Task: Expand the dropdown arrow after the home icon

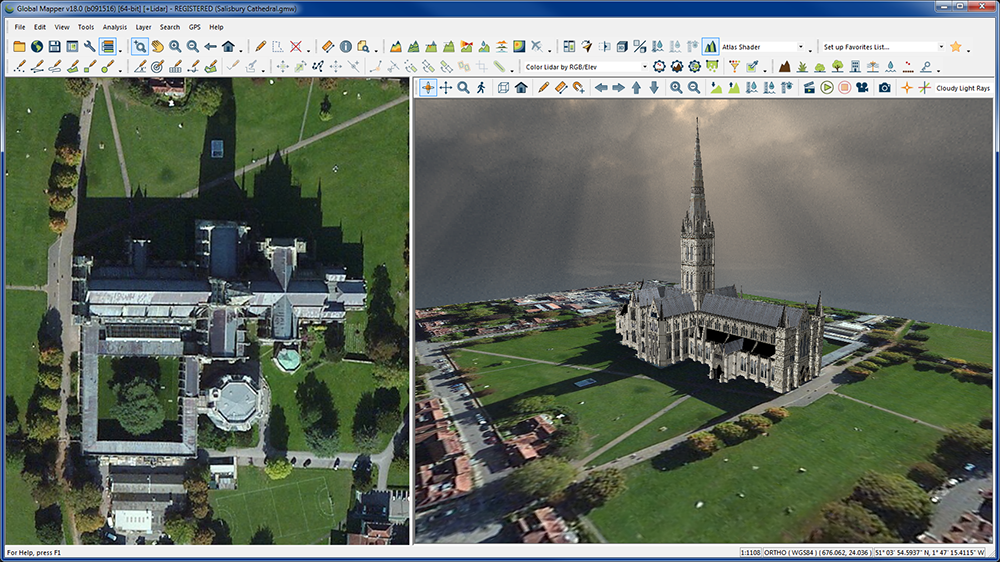Action: [241, 50]
